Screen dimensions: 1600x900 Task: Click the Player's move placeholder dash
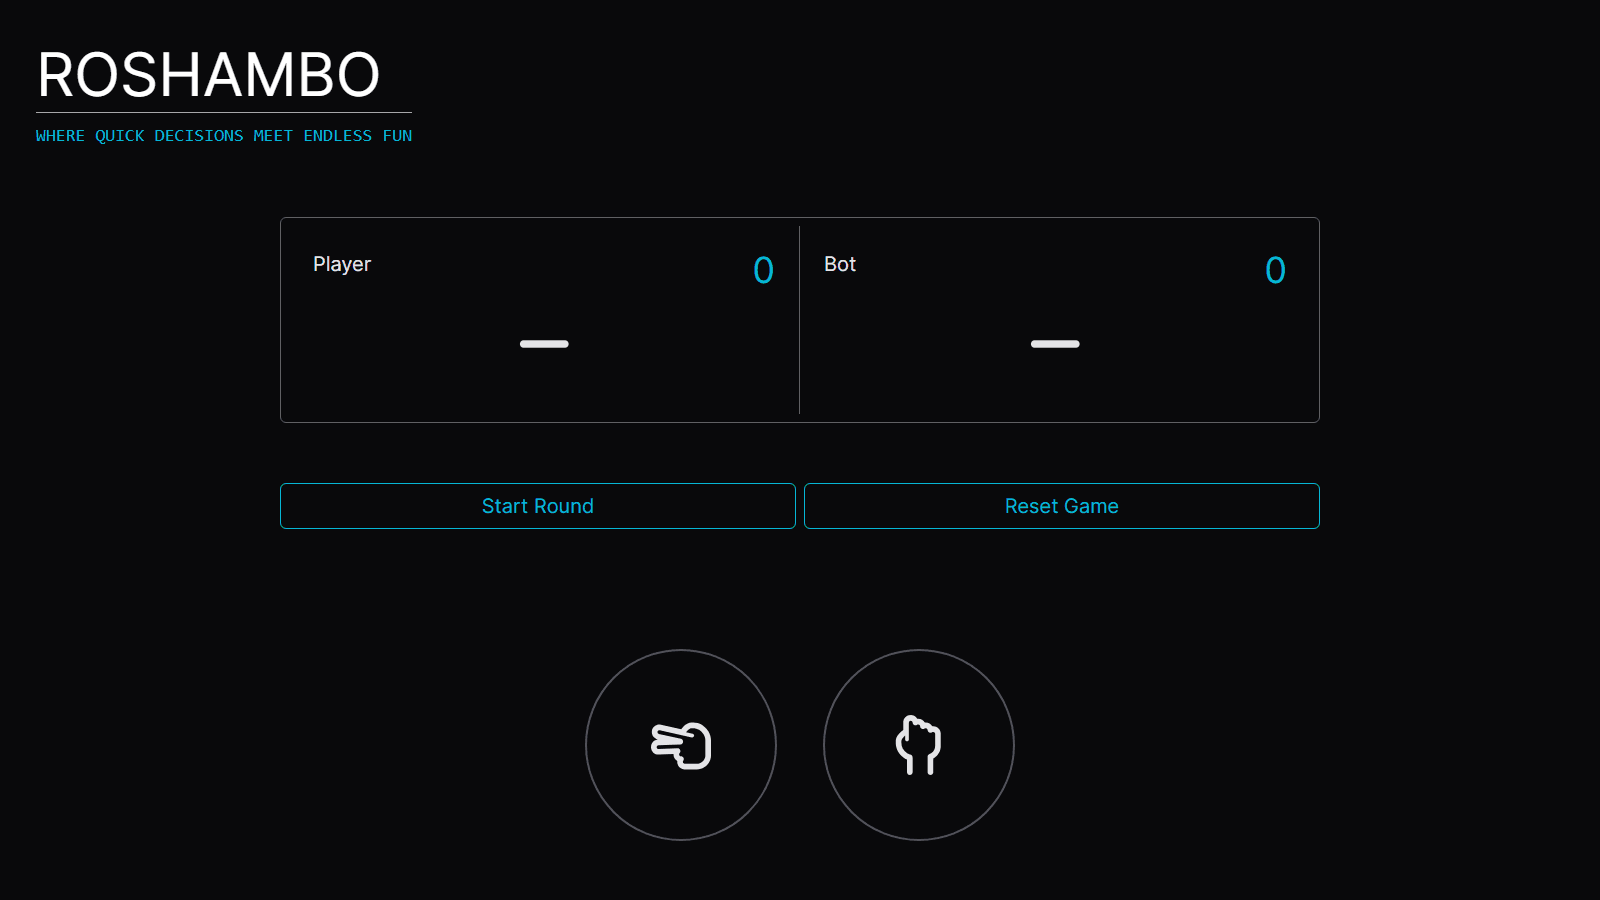[544, 344]
